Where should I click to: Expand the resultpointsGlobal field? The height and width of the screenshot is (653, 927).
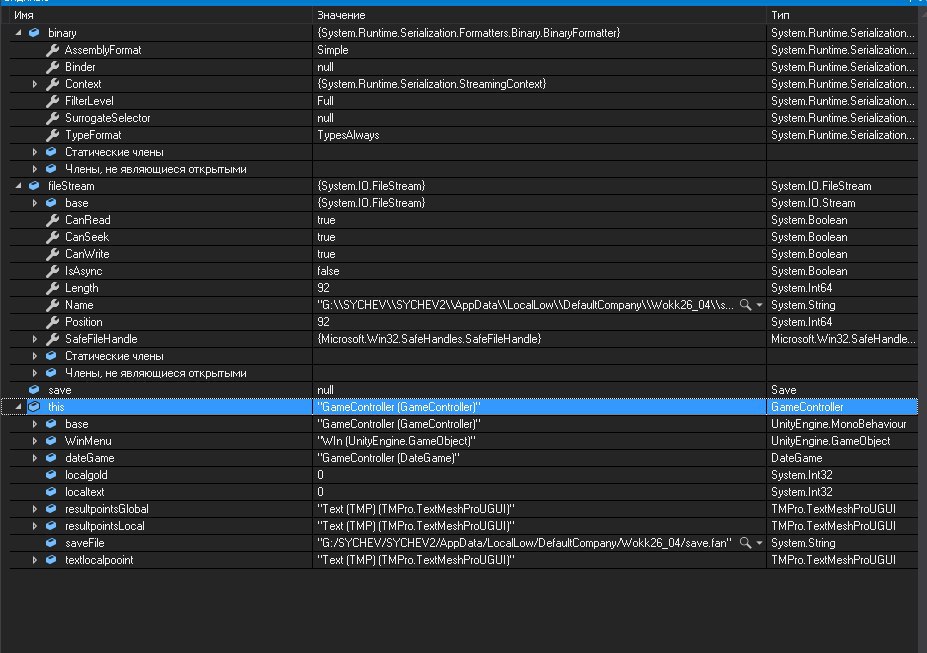[35, 509]
